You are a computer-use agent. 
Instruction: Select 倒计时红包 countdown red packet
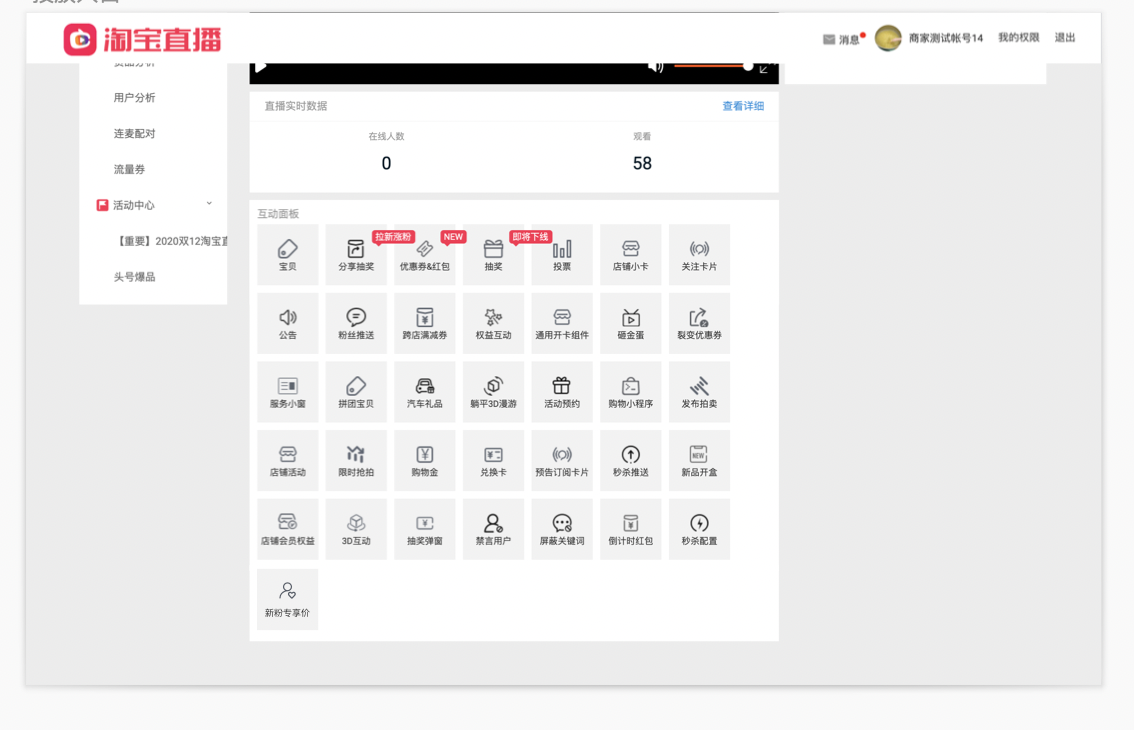(x=631, y=529)
